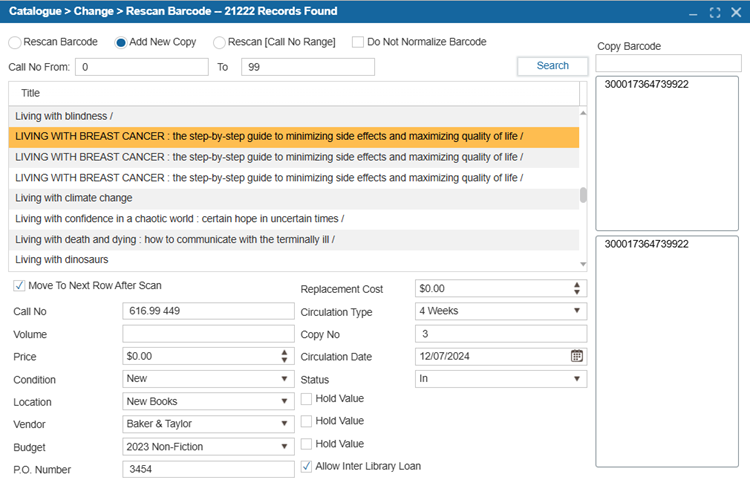Toggle Move To Next Row After Scan

[x=19, y=285]
